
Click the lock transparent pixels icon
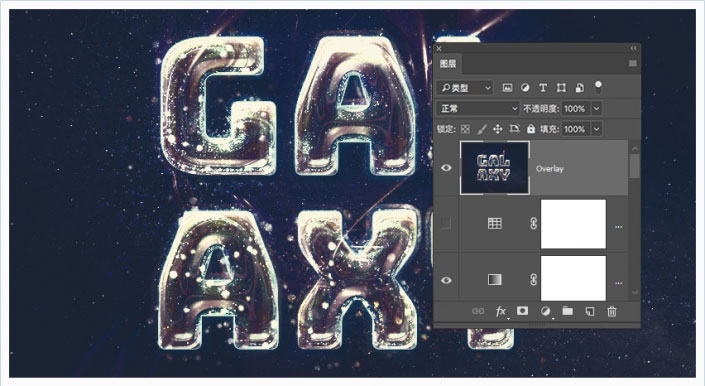[x=465, y=129]
